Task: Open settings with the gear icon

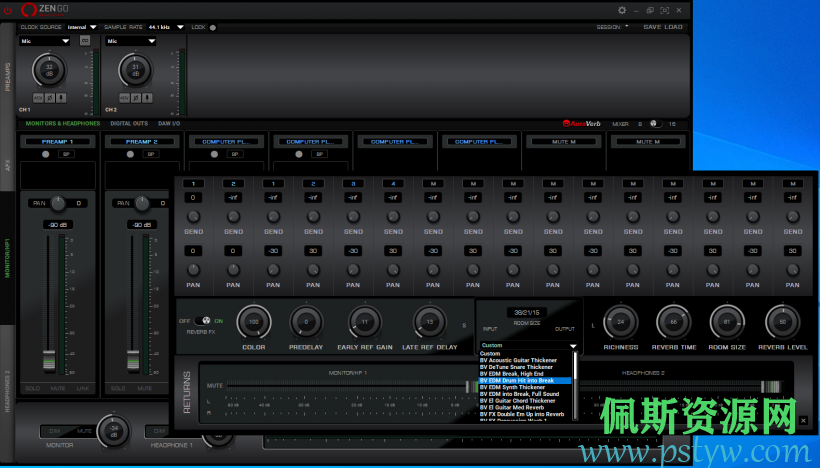Action: click(622, 9)
